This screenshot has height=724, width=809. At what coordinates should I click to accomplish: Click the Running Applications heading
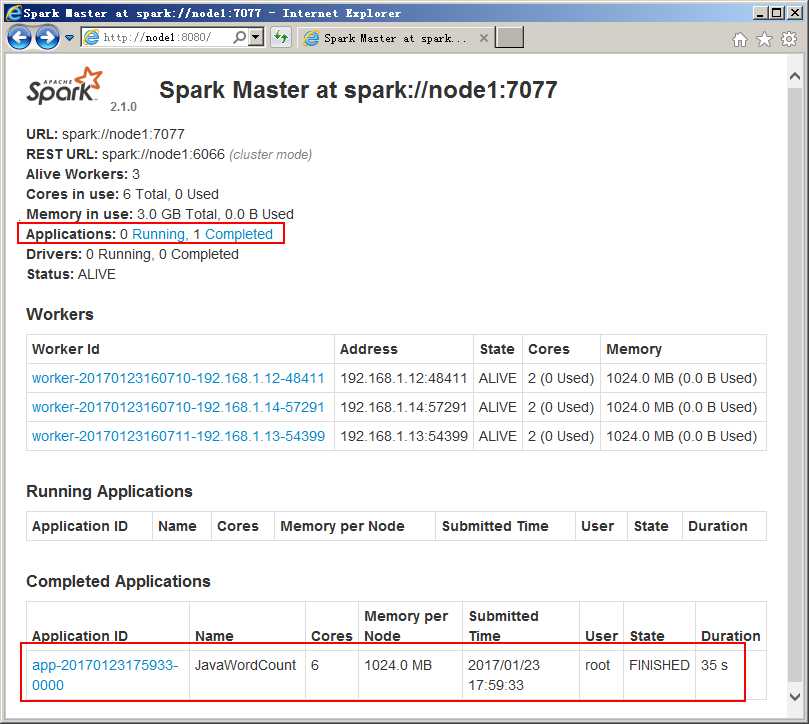pyautogui.click(x=109, y=491)
